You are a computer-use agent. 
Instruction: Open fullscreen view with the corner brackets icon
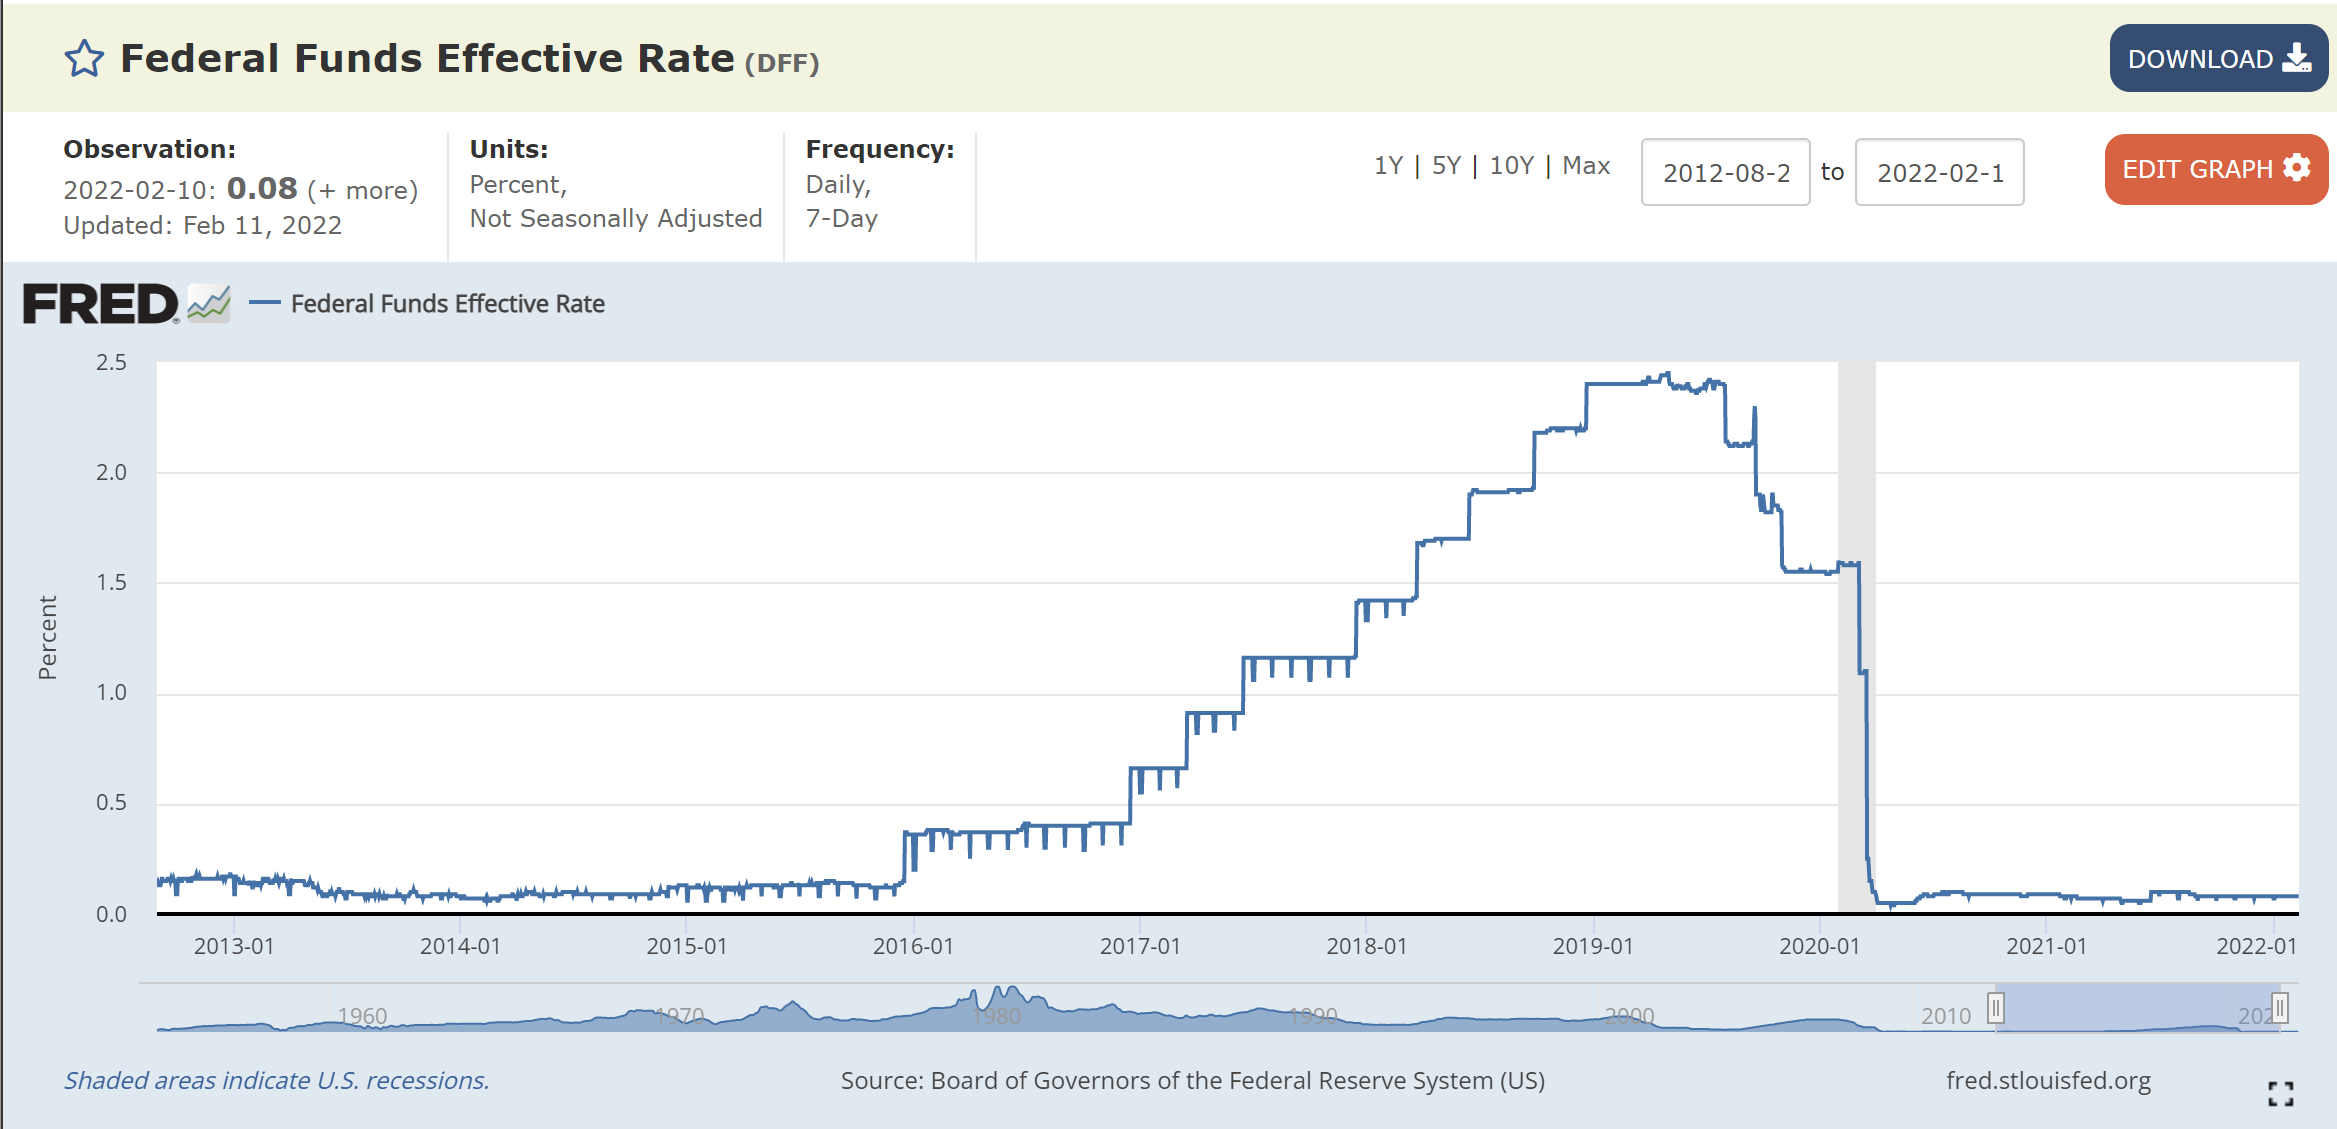2281,1094
